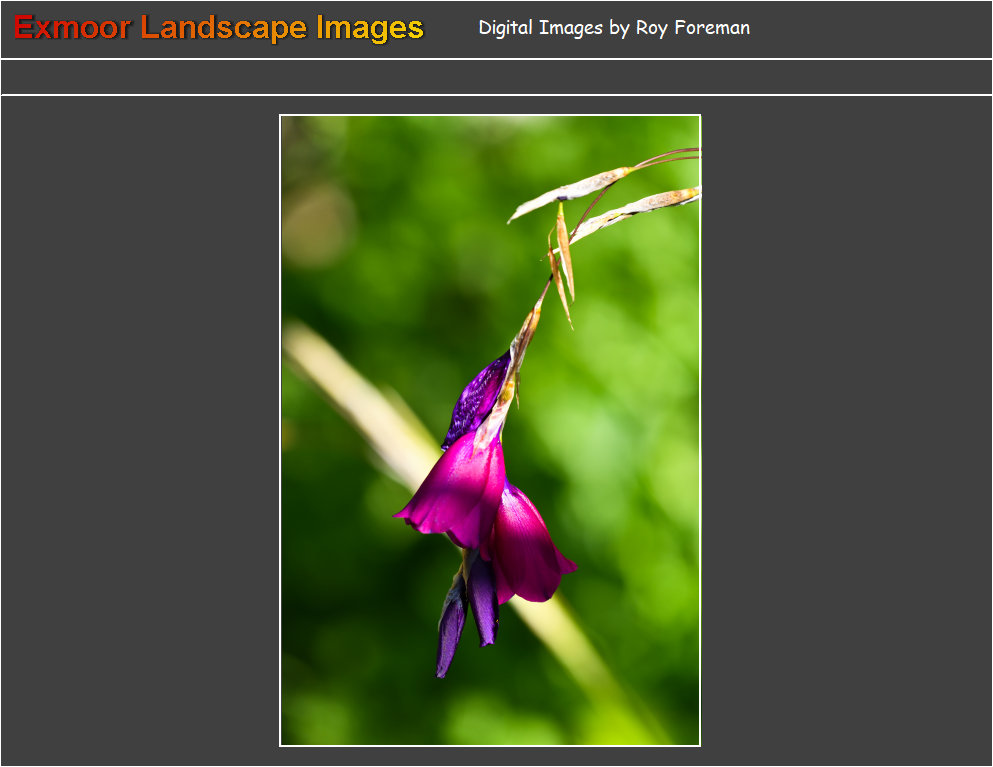Click the word 'Exmoor' in the heading

tap(72, 28)
